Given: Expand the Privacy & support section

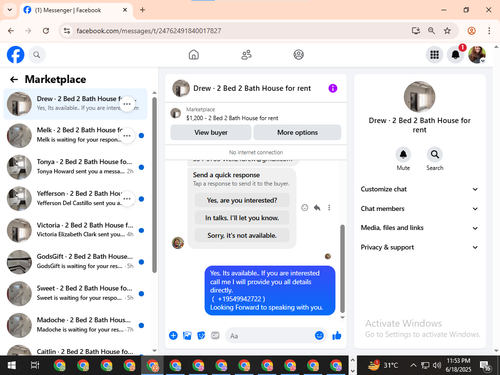Looking at the screenshot, I should point(419,247).
